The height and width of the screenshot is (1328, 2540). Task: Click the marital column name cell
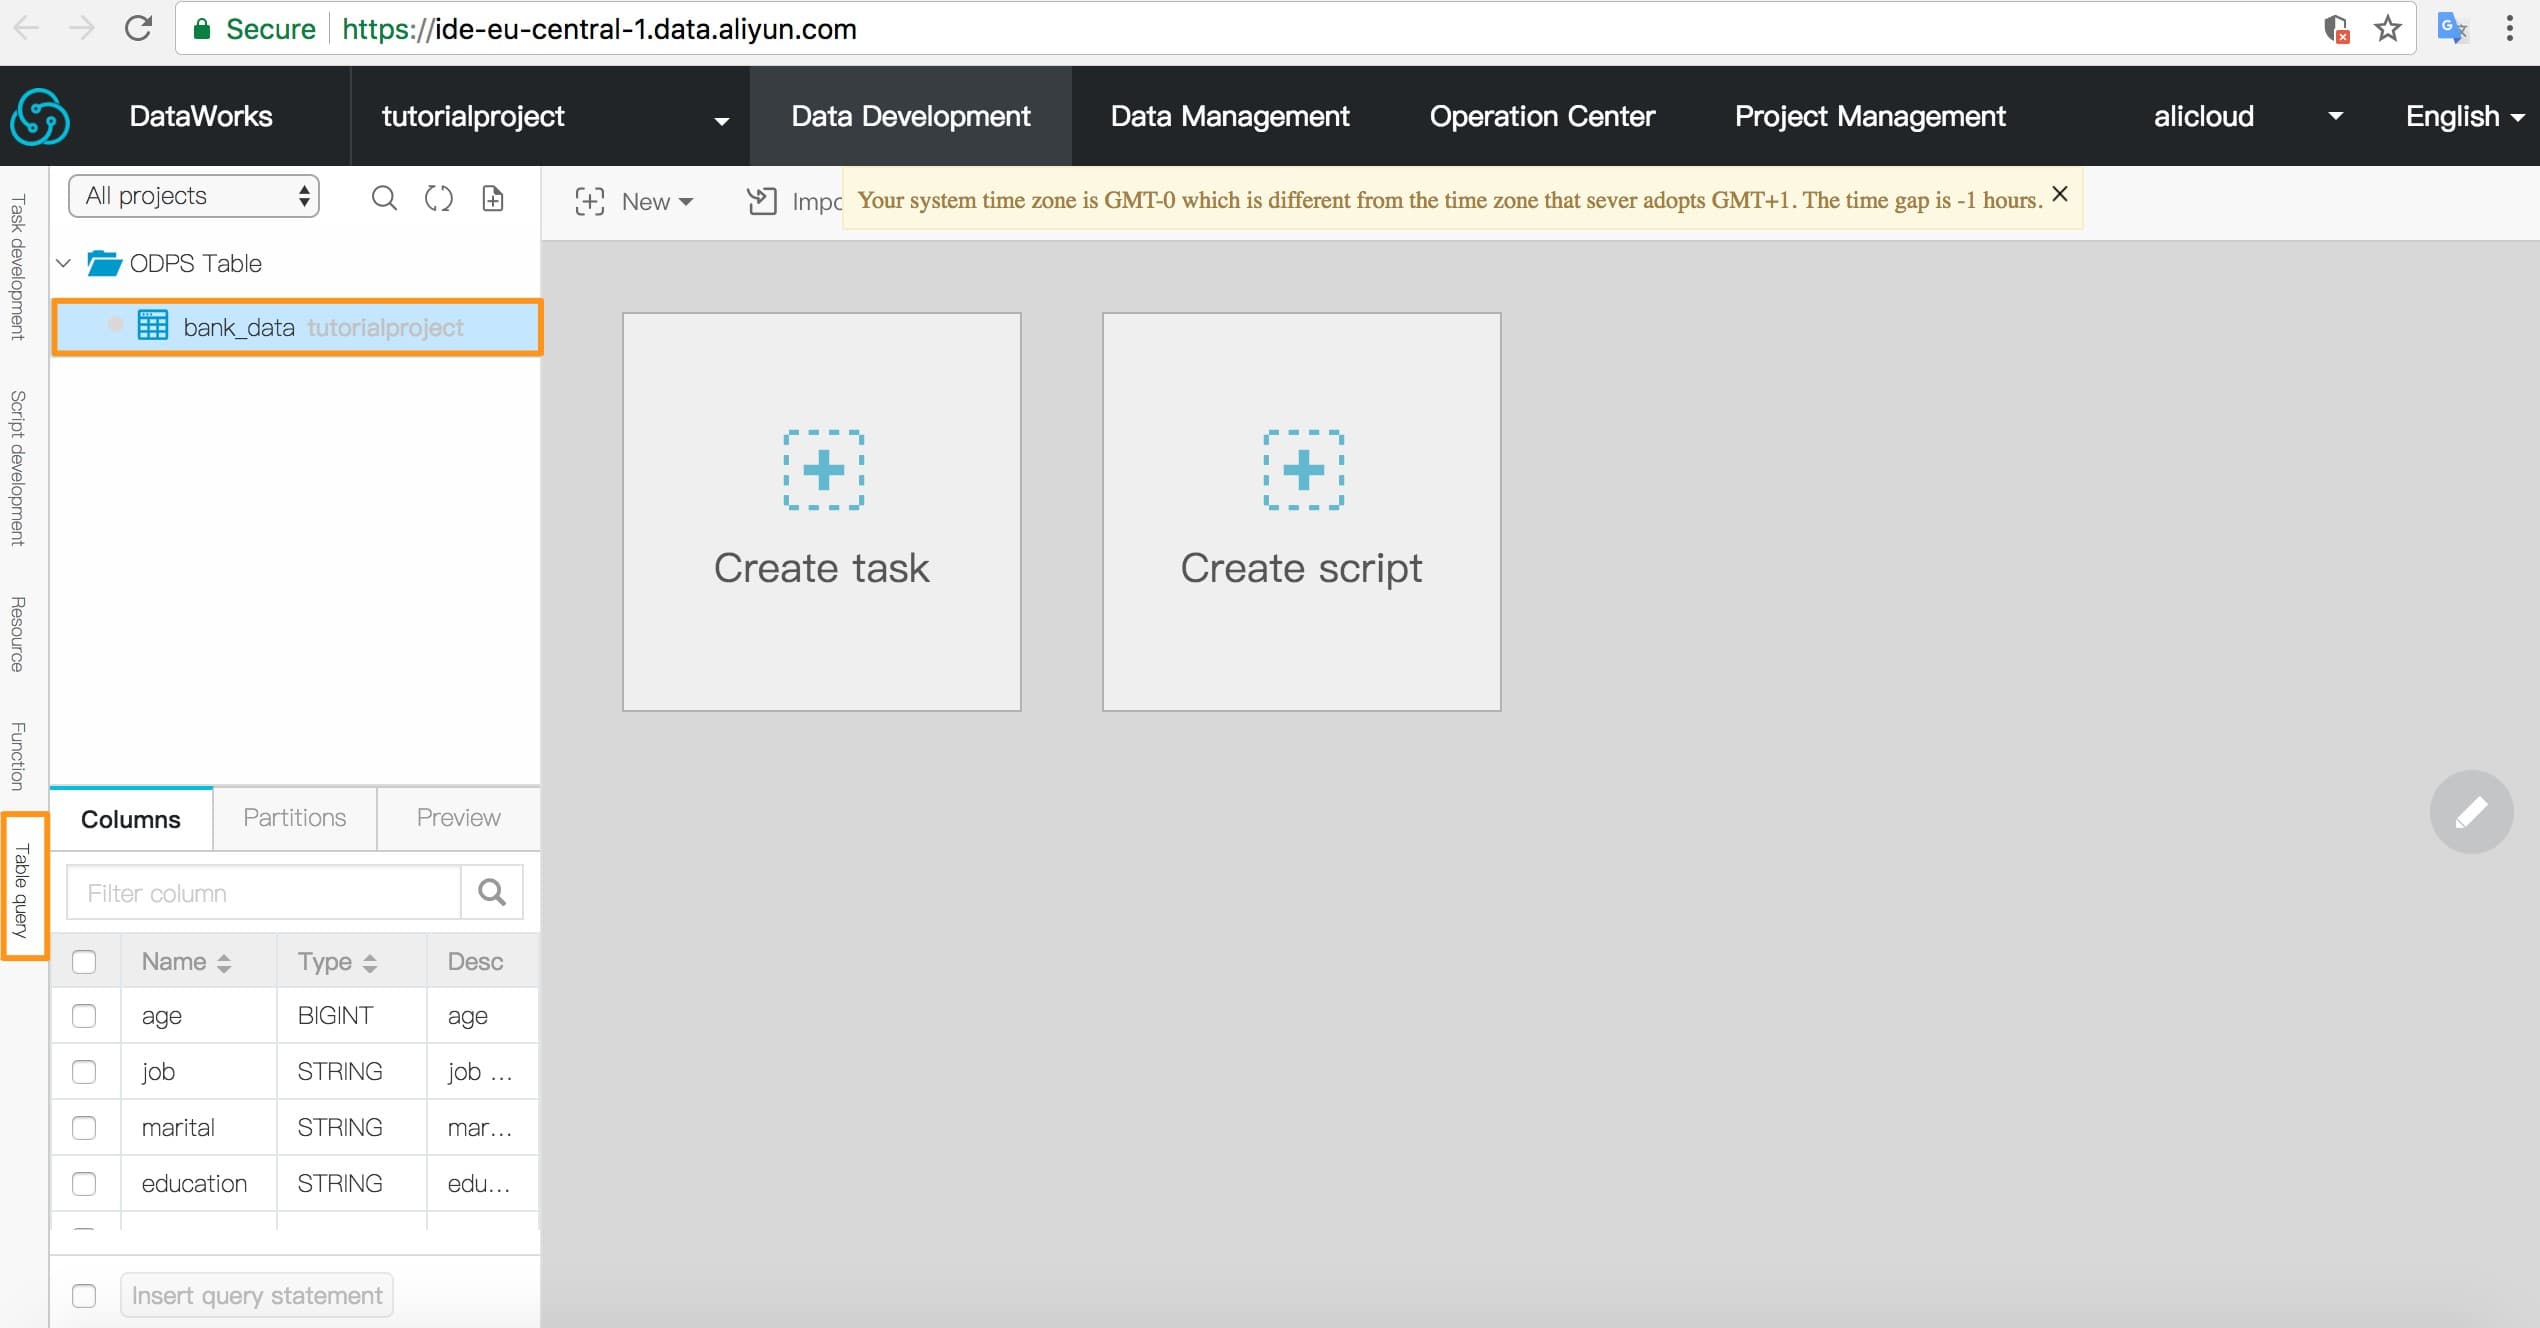tap(199, 1128)
